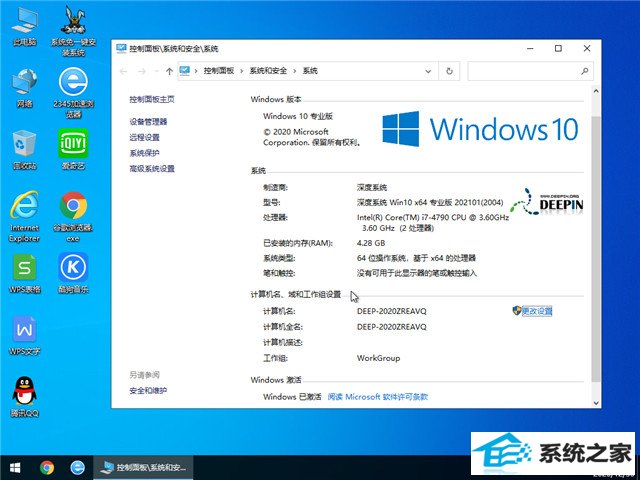Image resolution: width=640 pixels, height=480 pixels.
Task: Click the scrollbar up arrow
Action: click(596, 91)
